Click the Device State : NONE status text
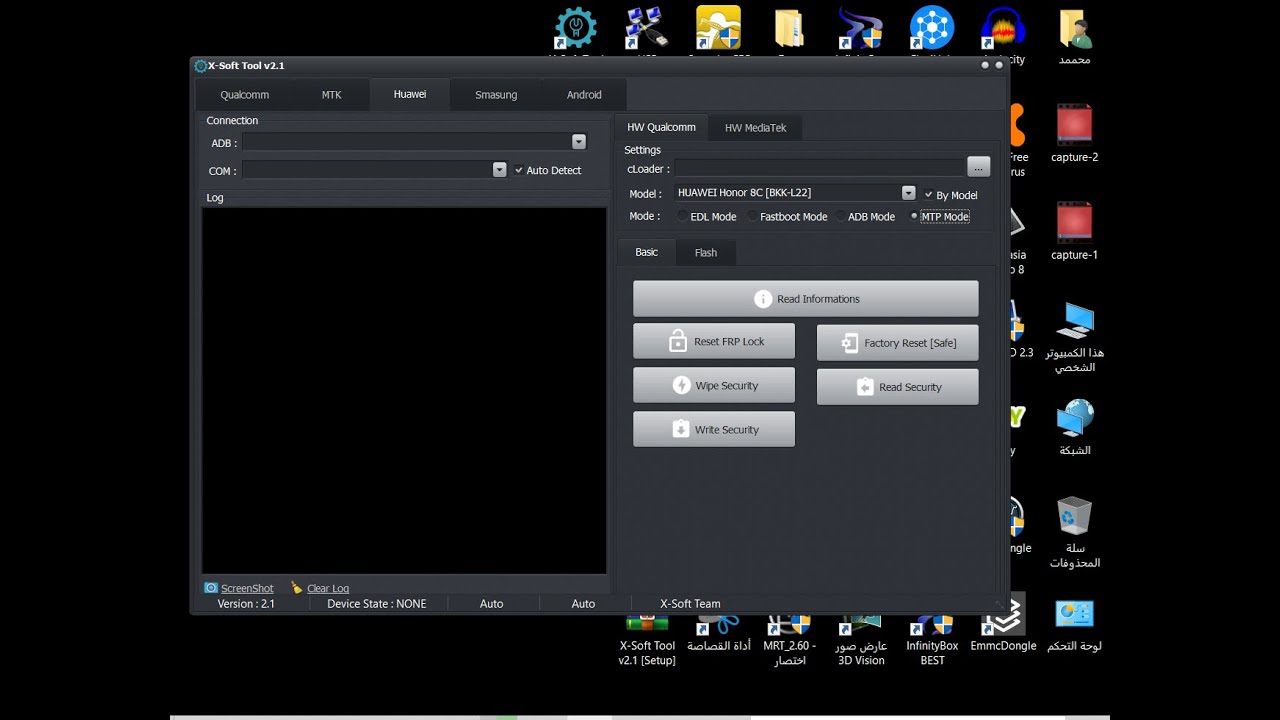The width and height of the screenshot is (1280, 720). [x=377, y=604]
